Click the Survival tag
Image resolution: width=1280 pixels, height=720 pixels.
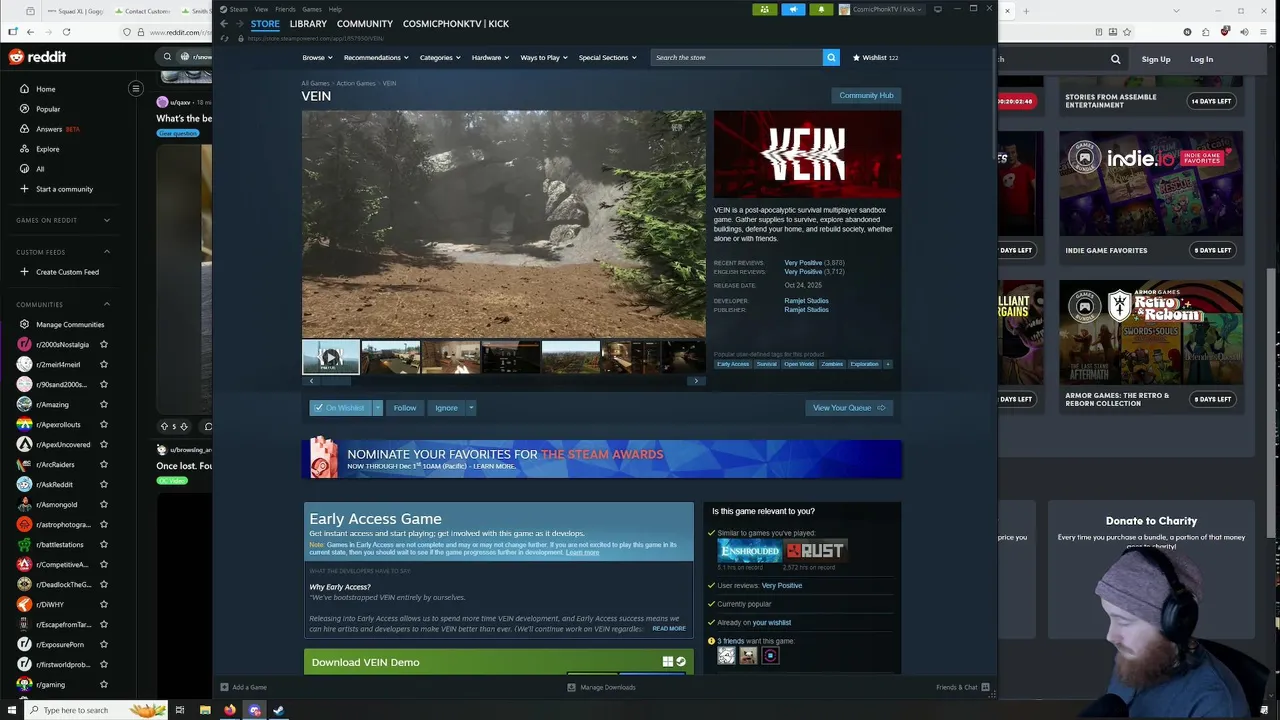tap(766, 364)
